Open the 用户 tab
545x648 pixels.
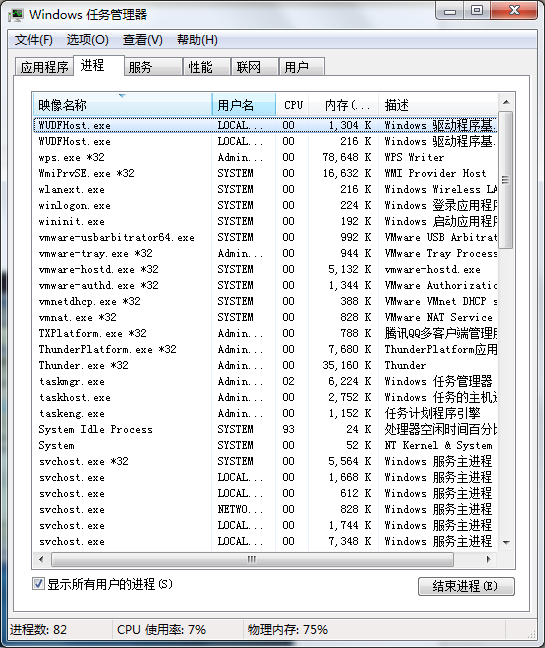coord(302,67)
